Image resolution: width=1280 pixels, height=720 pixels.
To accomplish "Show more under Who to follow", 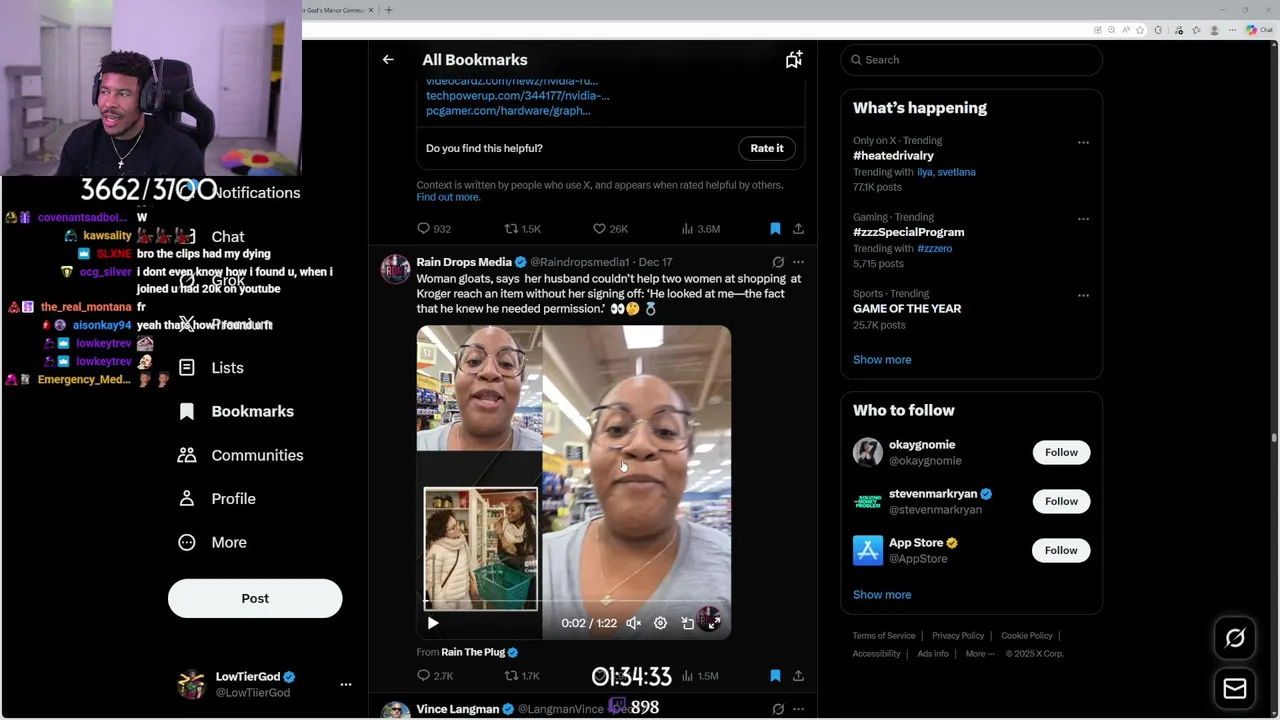I will (882, 595).
